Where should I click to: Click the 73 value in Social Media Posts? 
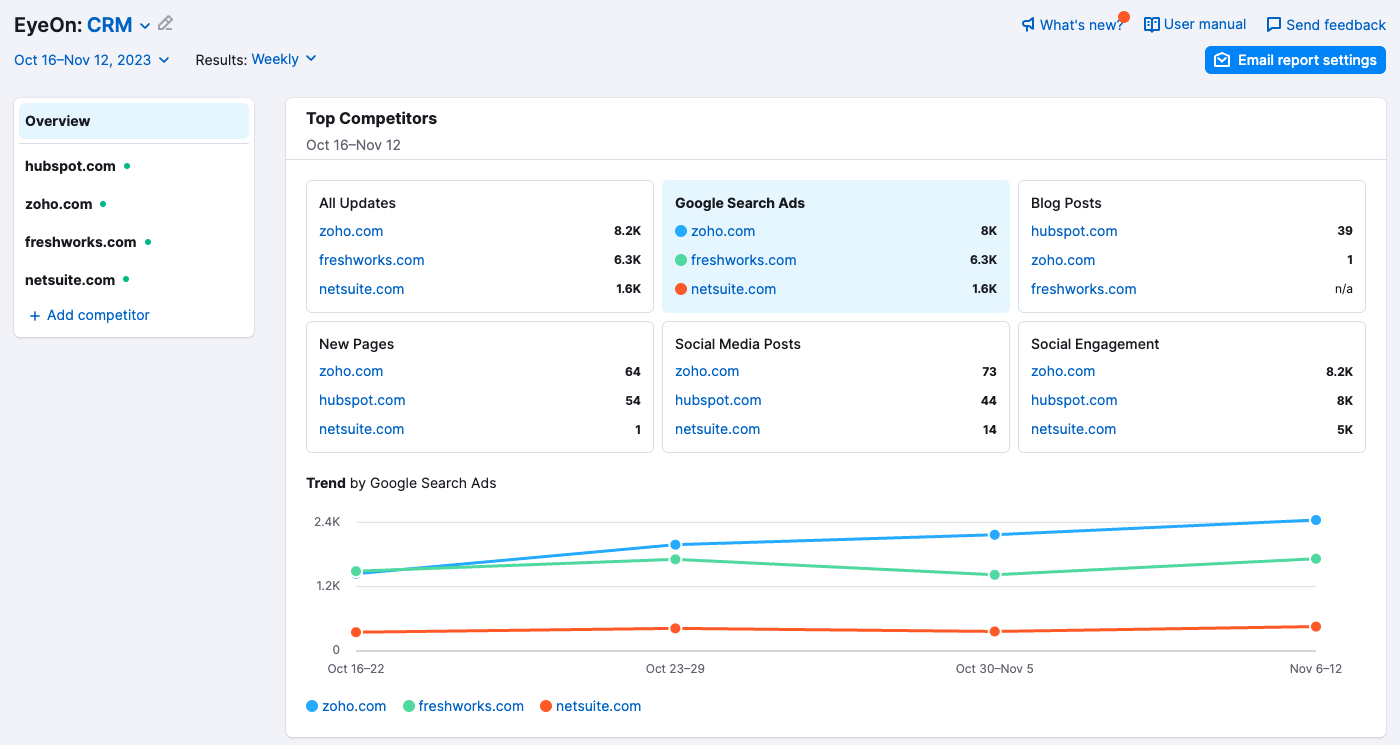pyautogui.click(x=989, y=371)
